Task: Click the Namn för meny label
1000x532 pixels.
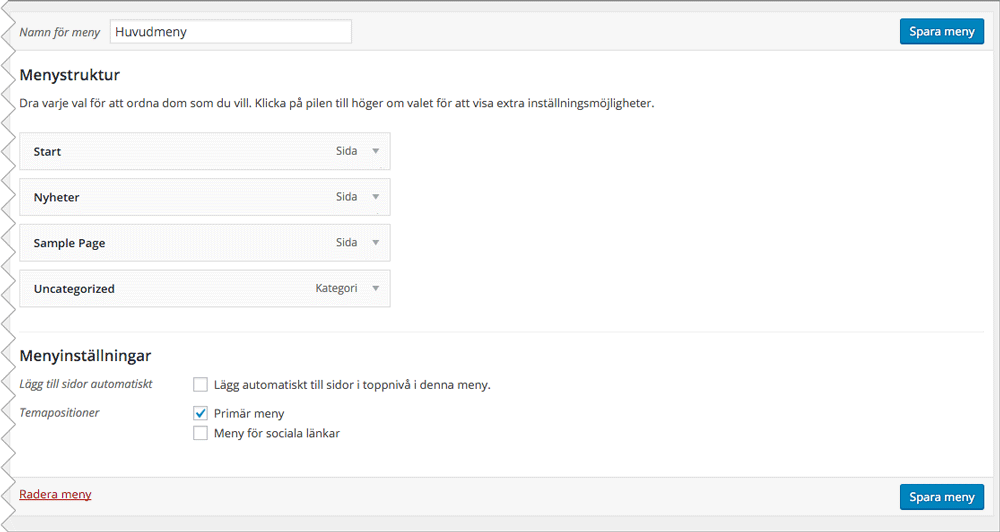Action: pyautogui.click(x=60, y=33)
